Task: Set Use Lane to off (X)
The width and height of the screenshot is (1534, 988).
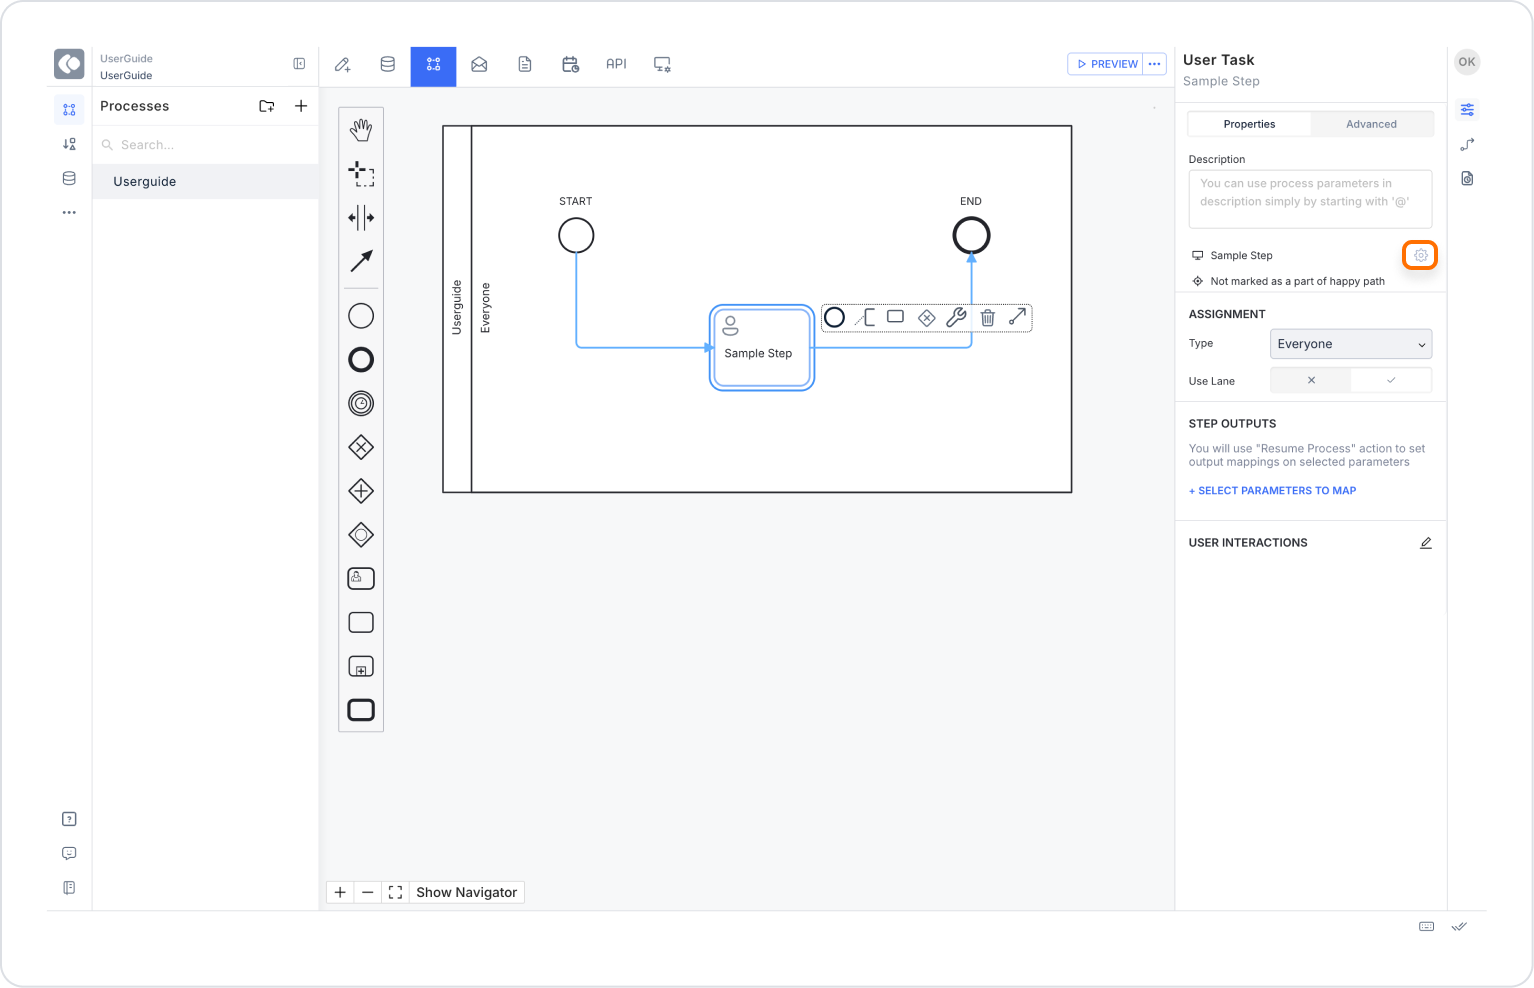Action: pyautogui.click(x=1310, y=381)
